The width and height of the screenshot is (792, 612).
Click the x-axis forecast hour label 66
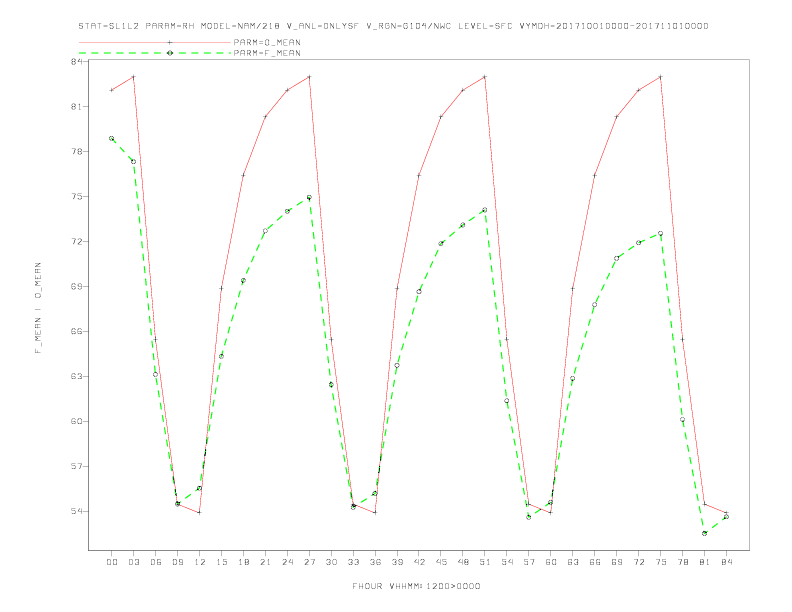tap(595, 562)
